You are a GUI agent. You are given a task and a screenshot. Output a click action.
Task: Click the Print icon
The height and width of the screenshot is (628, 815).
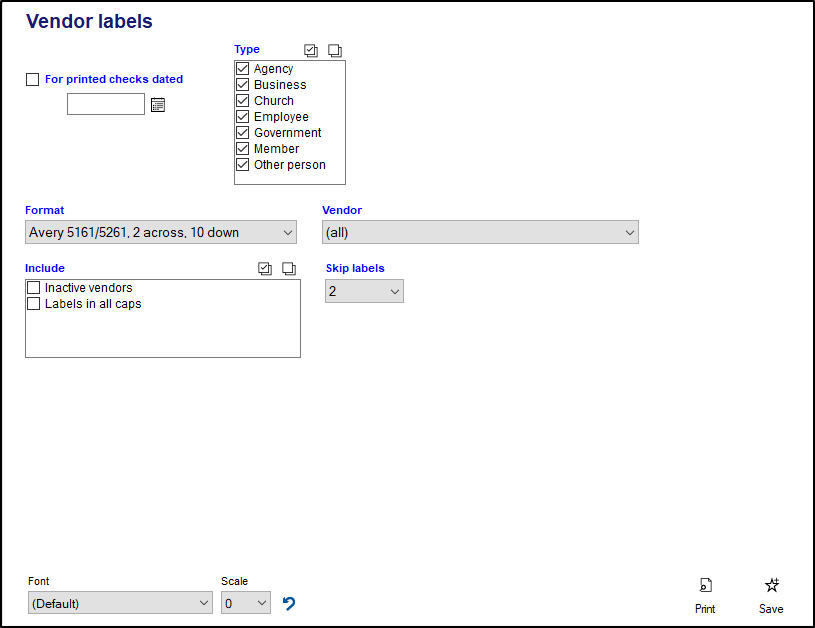click(x=705, y=586)
